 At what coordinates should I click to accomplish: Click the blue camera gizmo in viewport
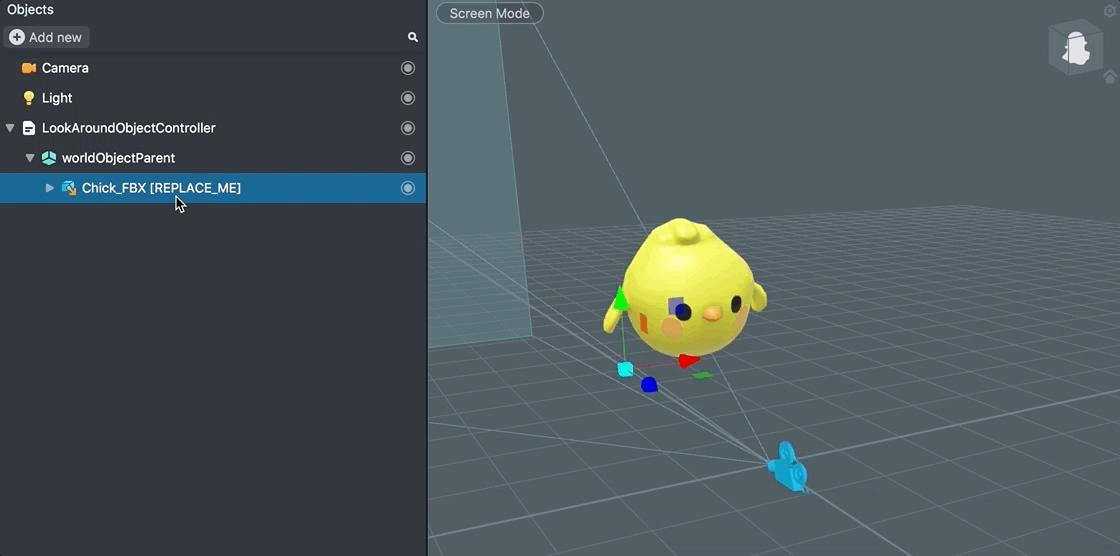pos(787,468)
